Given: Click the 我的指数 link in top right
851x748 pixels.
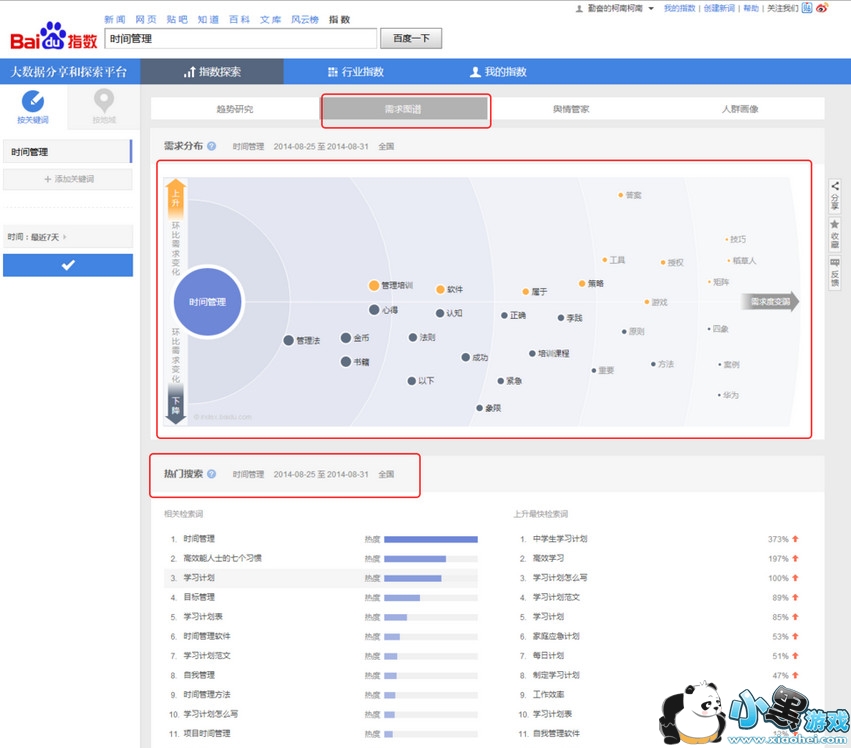Looking at the screenshot, I should click(x=679, y=8).
